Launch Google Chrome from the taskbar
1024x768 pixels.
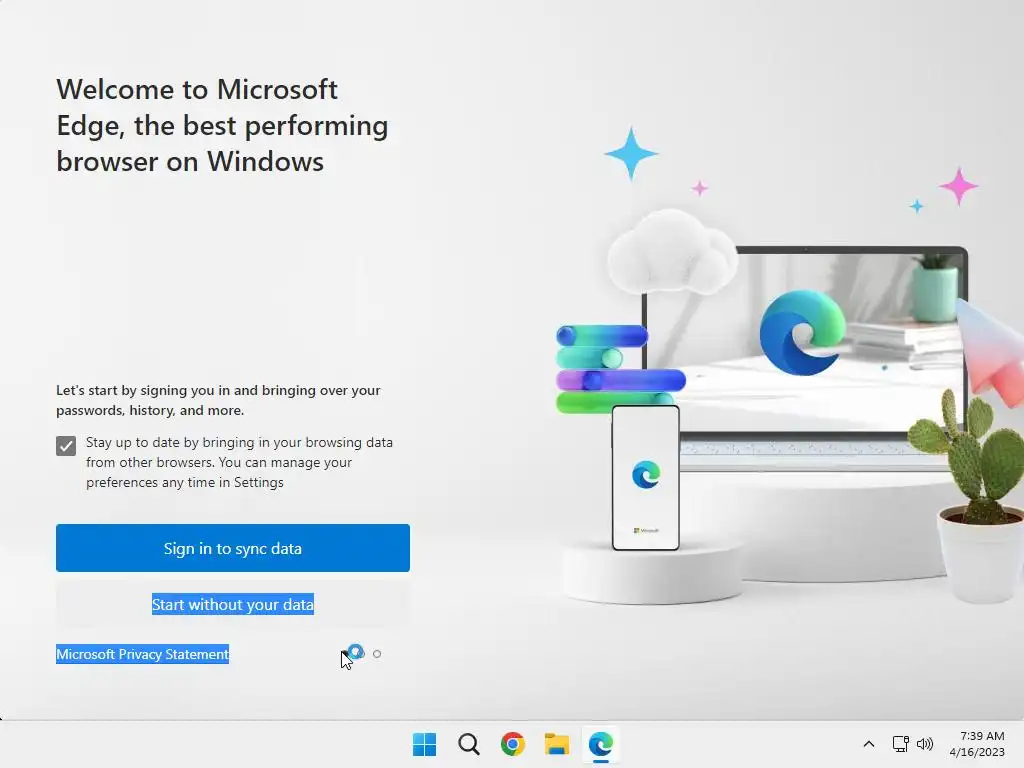(x=513, y=744)
